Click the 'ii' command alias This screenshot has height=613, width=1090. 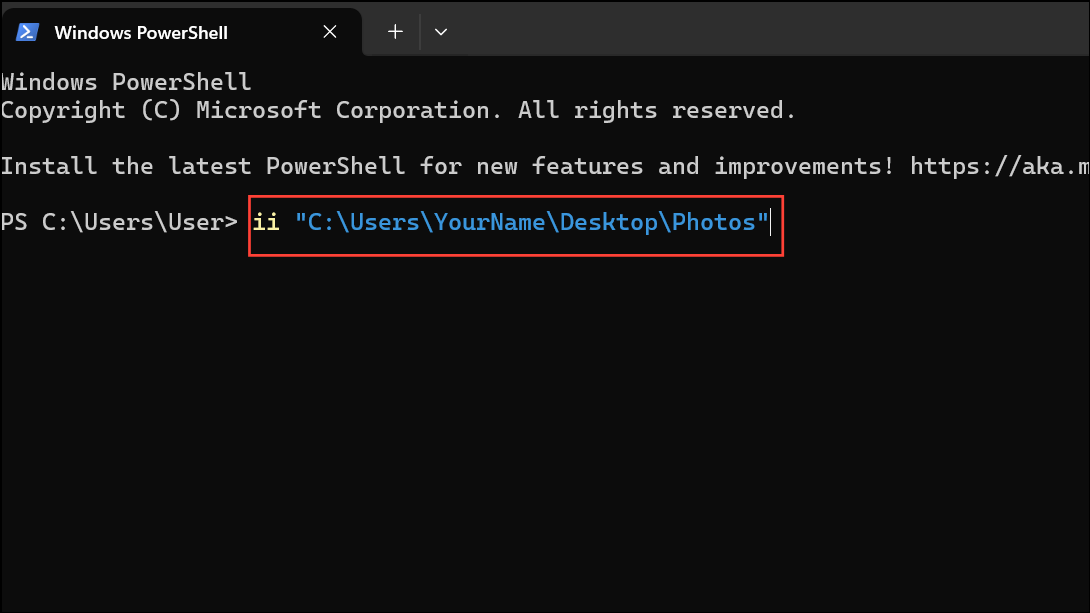pos(266,222)
